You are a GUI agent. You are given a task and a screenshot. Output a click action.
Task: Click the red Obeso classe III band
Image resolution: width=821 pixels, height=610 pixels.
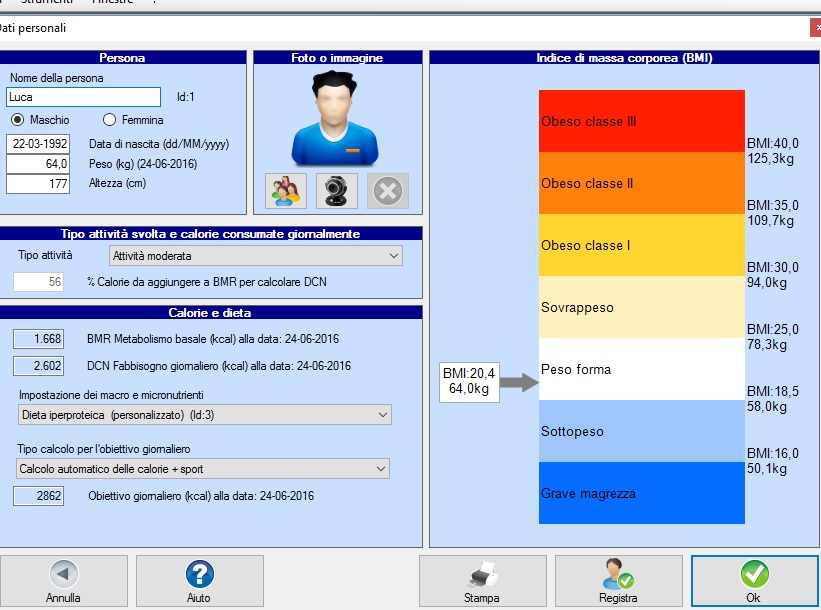(642, 121)
